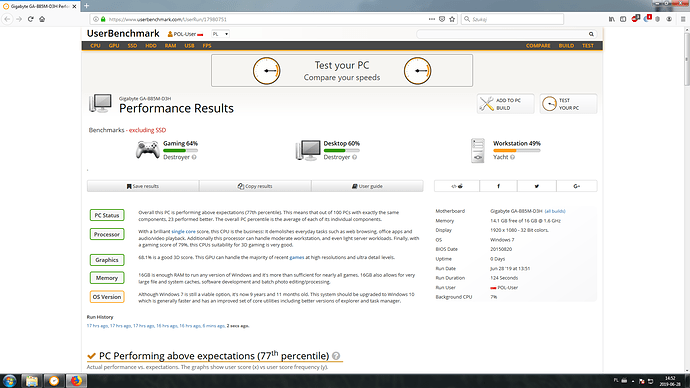Image resolution: width=690 pixels, height=388 pixels.
Task: Select the SSD navigation tab
Action: pos(132,46)
